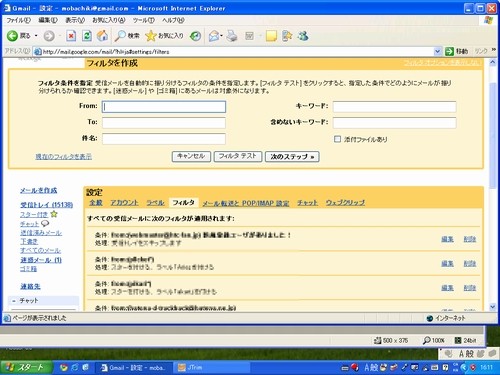The height and width of the screenshot is (375, 500).
Task: Click the 件名 subject input field
Action: click(x=164, y=139)
